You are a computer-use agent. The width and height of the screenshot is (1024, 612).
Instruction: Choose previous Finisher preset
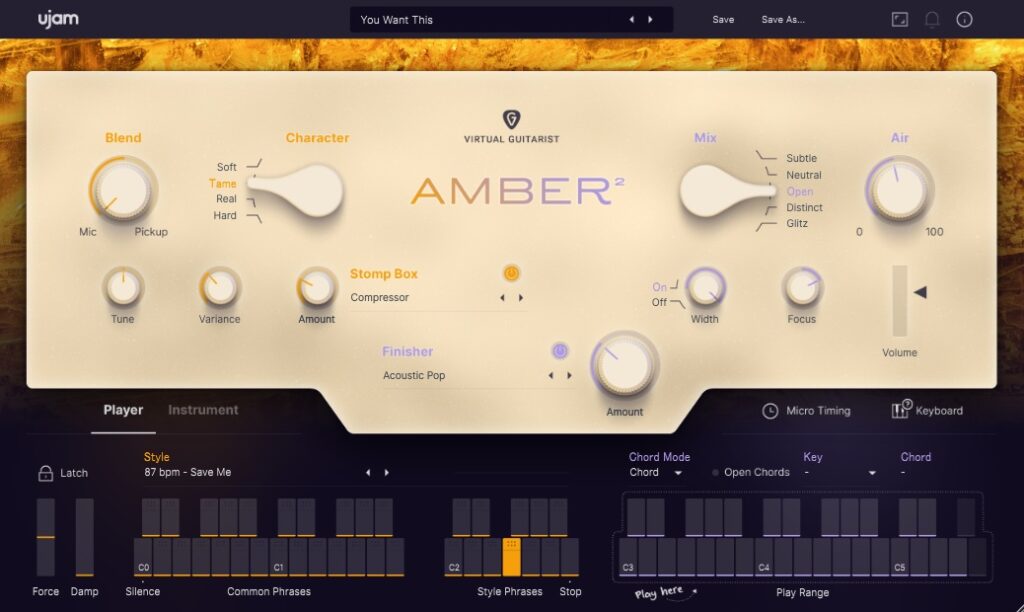(551, 376)
